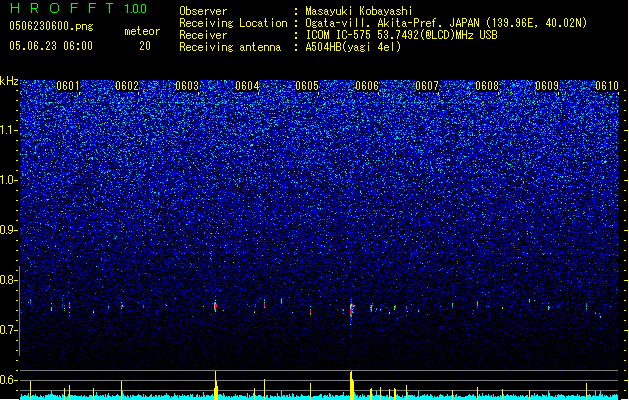Click the HROFFT 1.0.0 title text
The image size is (629, 400).
(78, 8)
